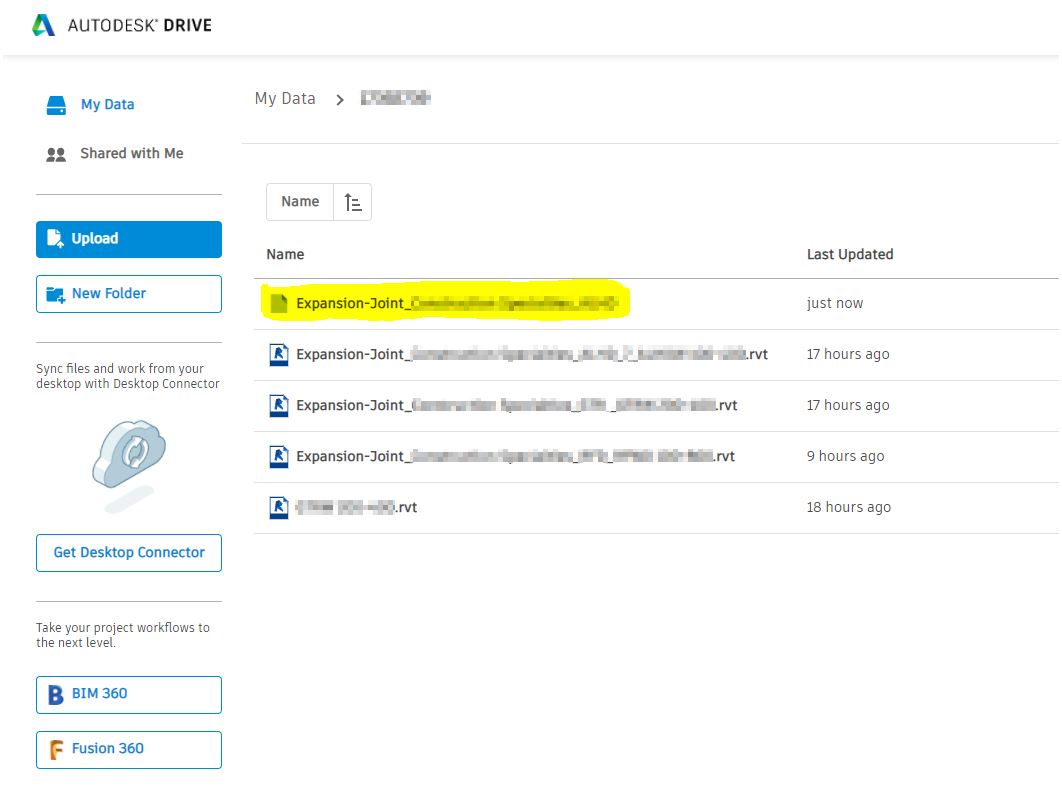Click the Fusion 360 icon
The width and height of the screenshot is (1062, 798).
click(x=55, y=749)
